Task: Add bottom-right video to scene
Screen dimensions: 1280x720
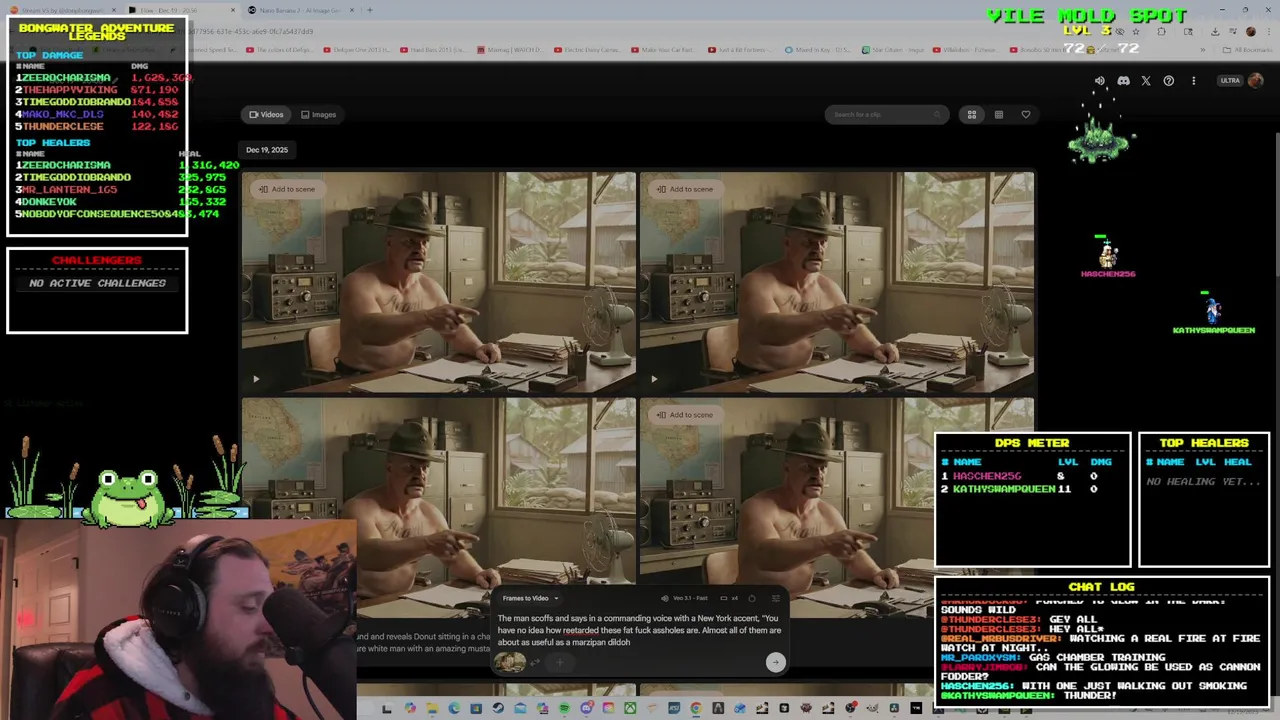Action: click(685, 415)
